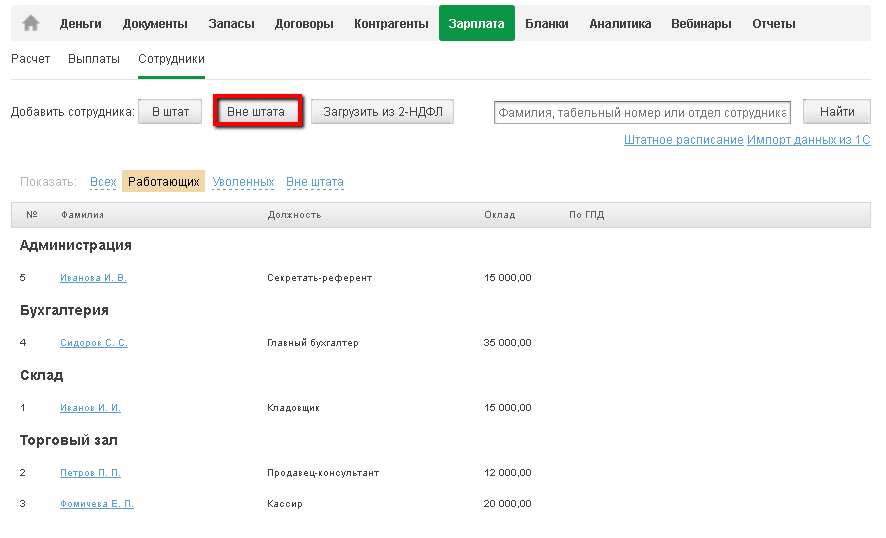Click the Должность column header
886x538 pixels.
pyautogui.click(x=294, y=215)
